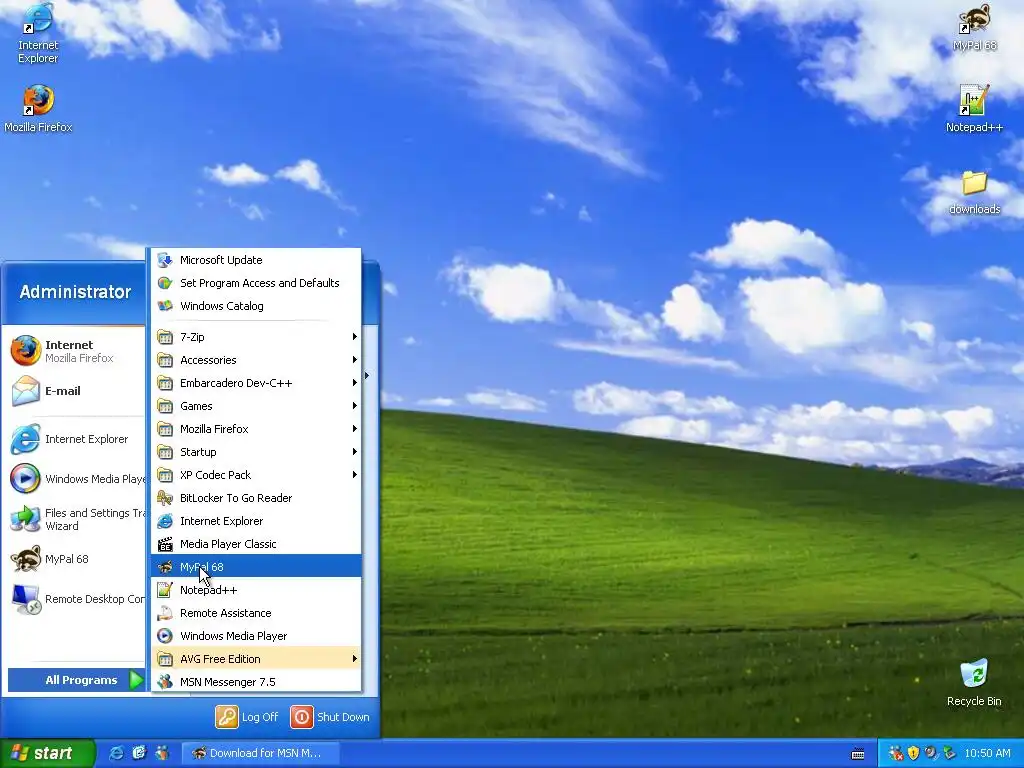The height and width of the screenshot is (768, 1024).
Task: Select the downloads folder on desktop
Action: coord(974,192)
